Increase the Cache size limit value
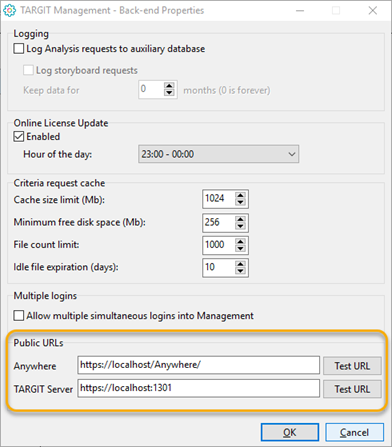 pos(240,195)
